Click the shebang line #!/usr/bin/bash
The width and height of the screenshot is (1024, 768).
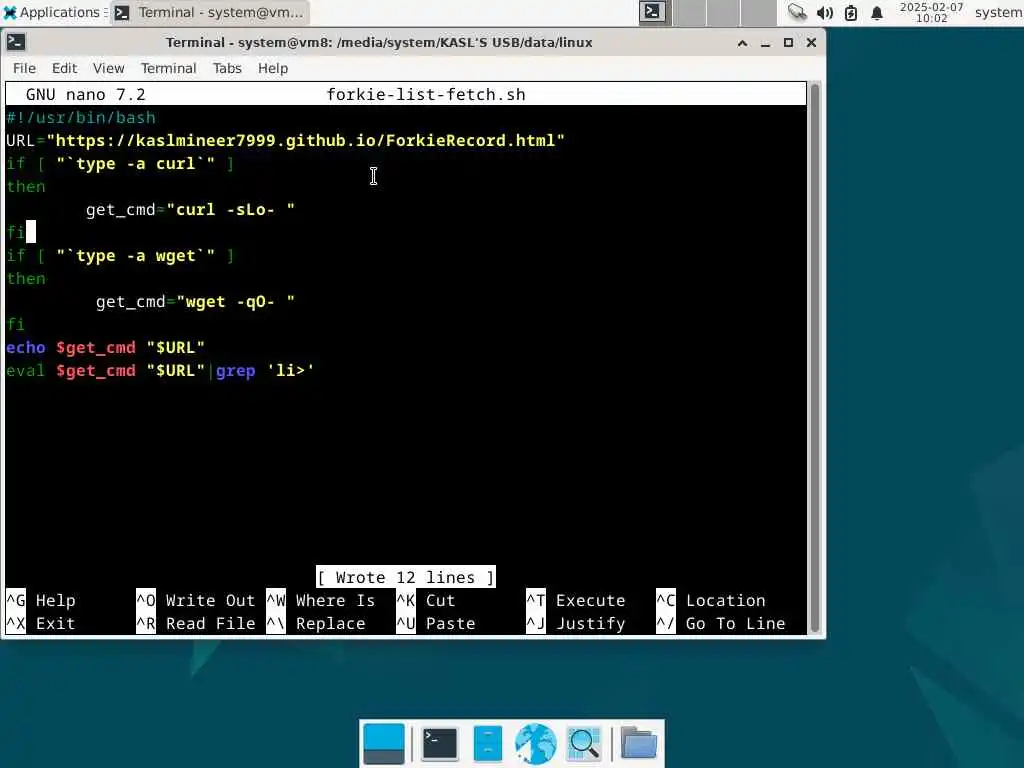point(81,118)
